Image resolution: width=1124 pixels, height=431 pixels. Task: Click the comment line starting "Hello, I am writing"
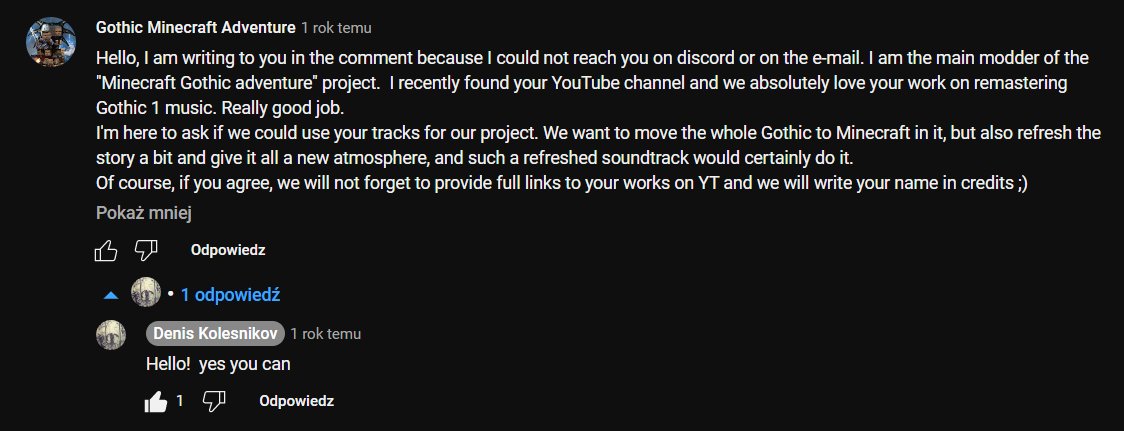pos(592,58)
